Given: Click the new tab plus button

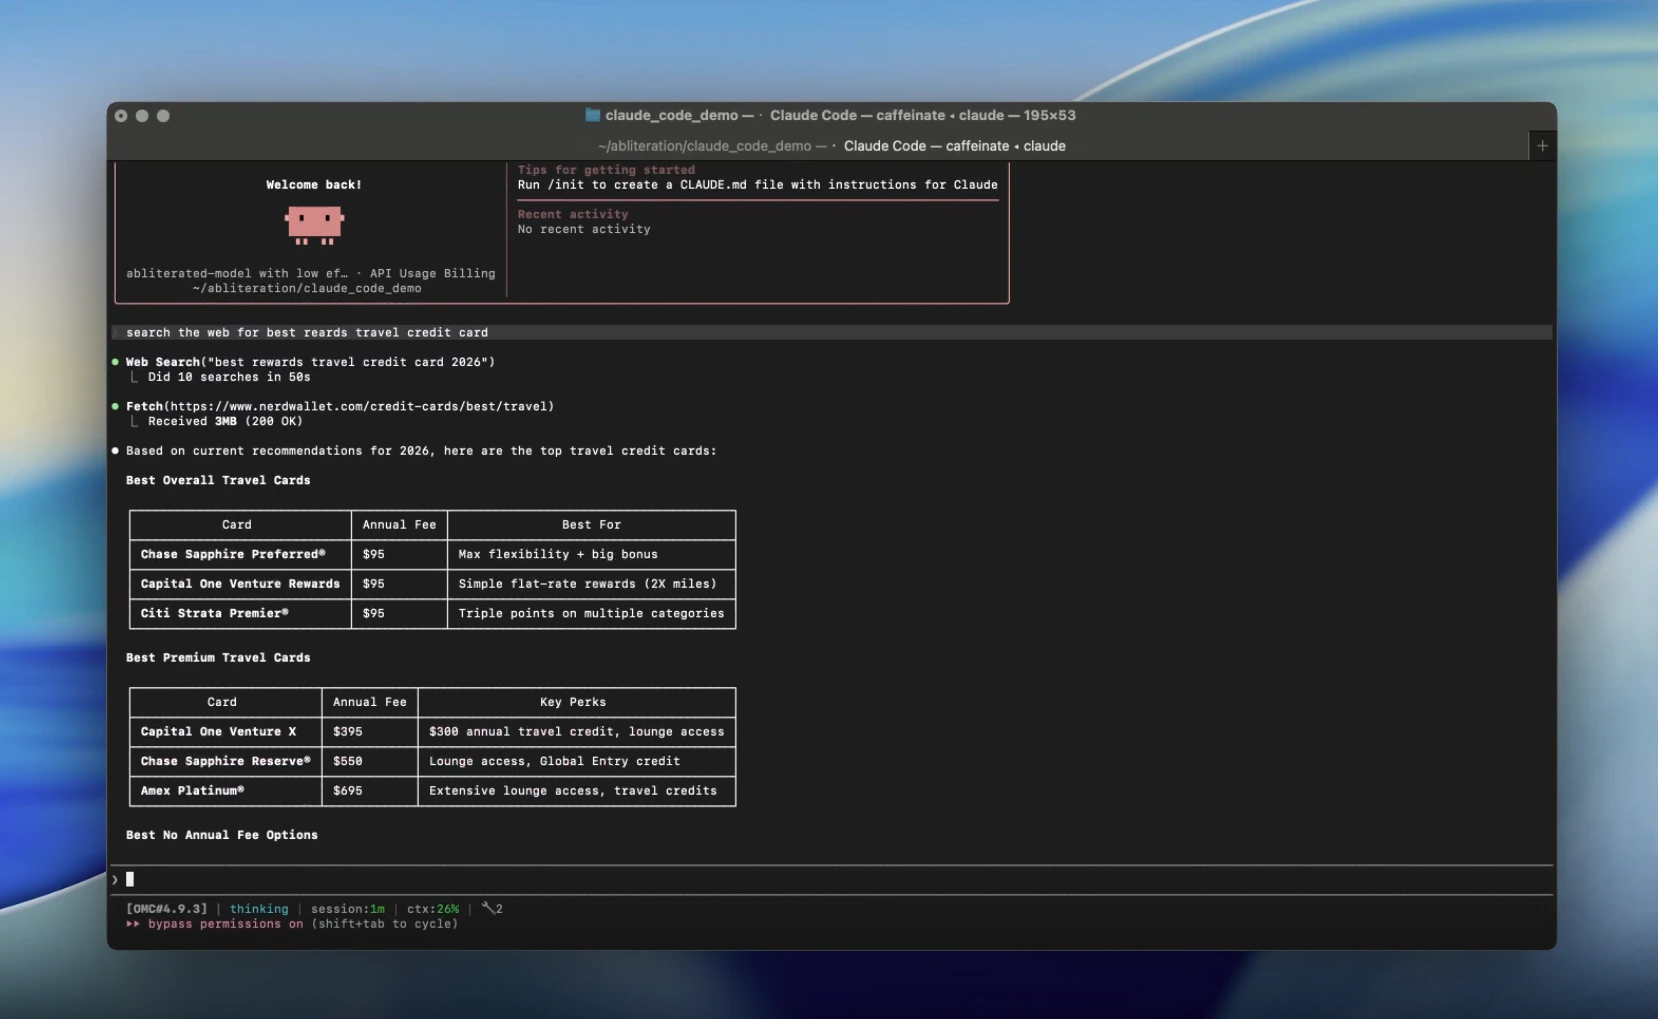Looking at the screenshot, I should pyautogui.click(x=1542, y=146).
